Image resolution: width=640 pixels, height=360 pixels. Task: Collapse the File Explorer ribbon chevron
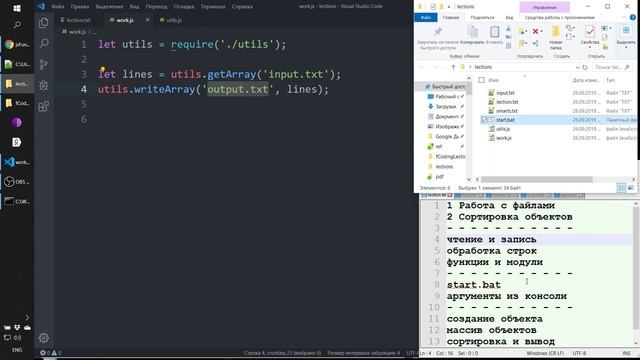point(624,18)
